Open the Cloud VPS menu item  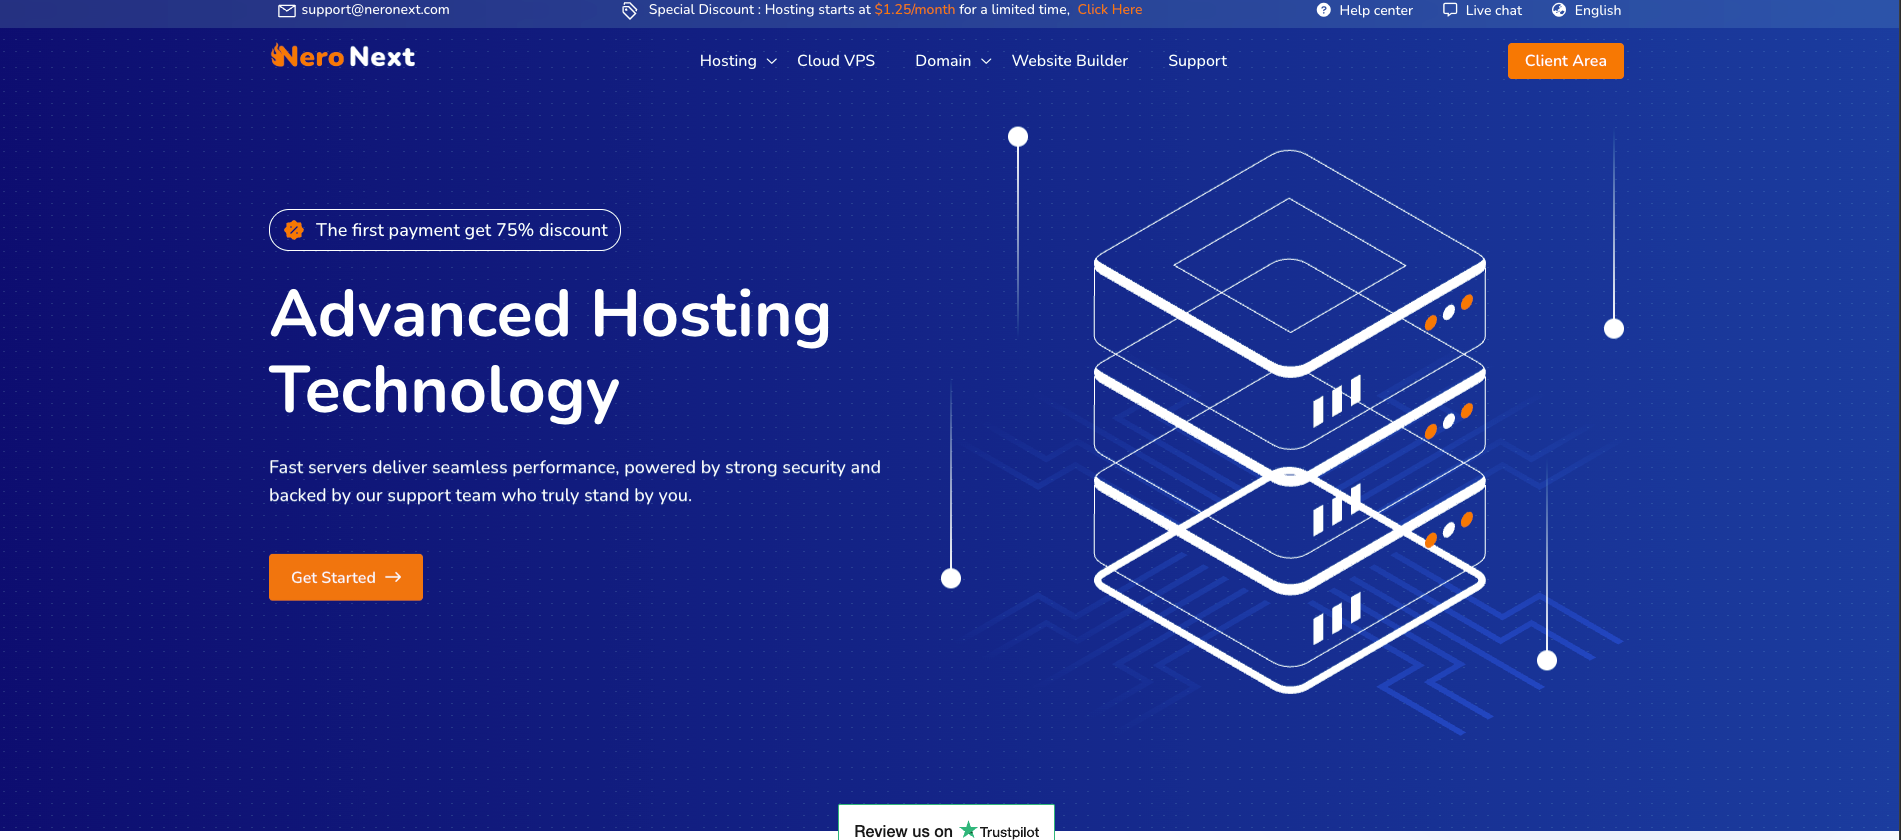pyautogui.click(x=835, y=61)
